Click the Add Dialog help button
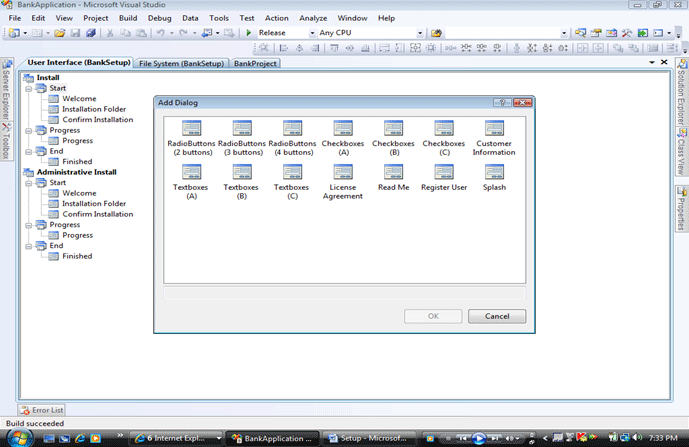689x447 pixels. click(x=502, y=102)
